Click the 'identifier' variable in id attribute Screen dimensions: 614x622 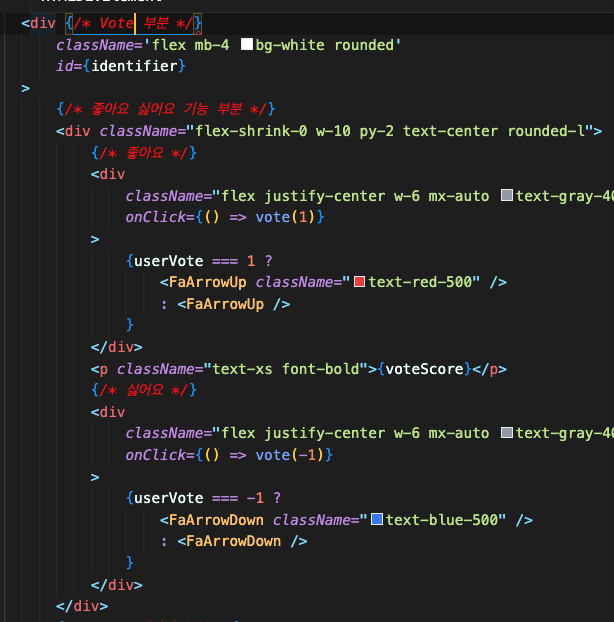134,66
